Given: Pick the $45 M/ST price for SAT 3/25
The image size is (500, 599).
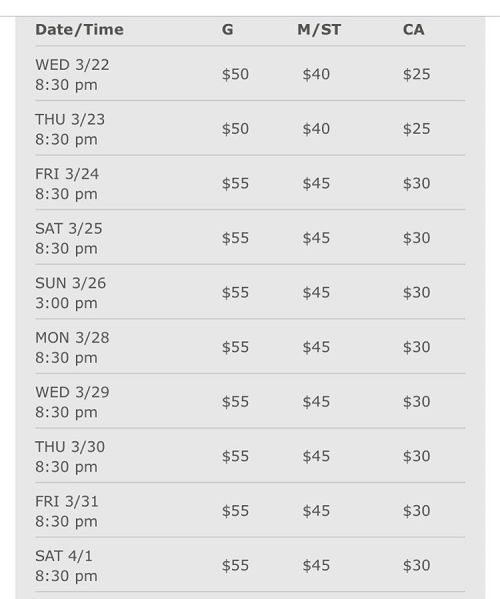Looking at the screenshot, I should click(316, 238).
